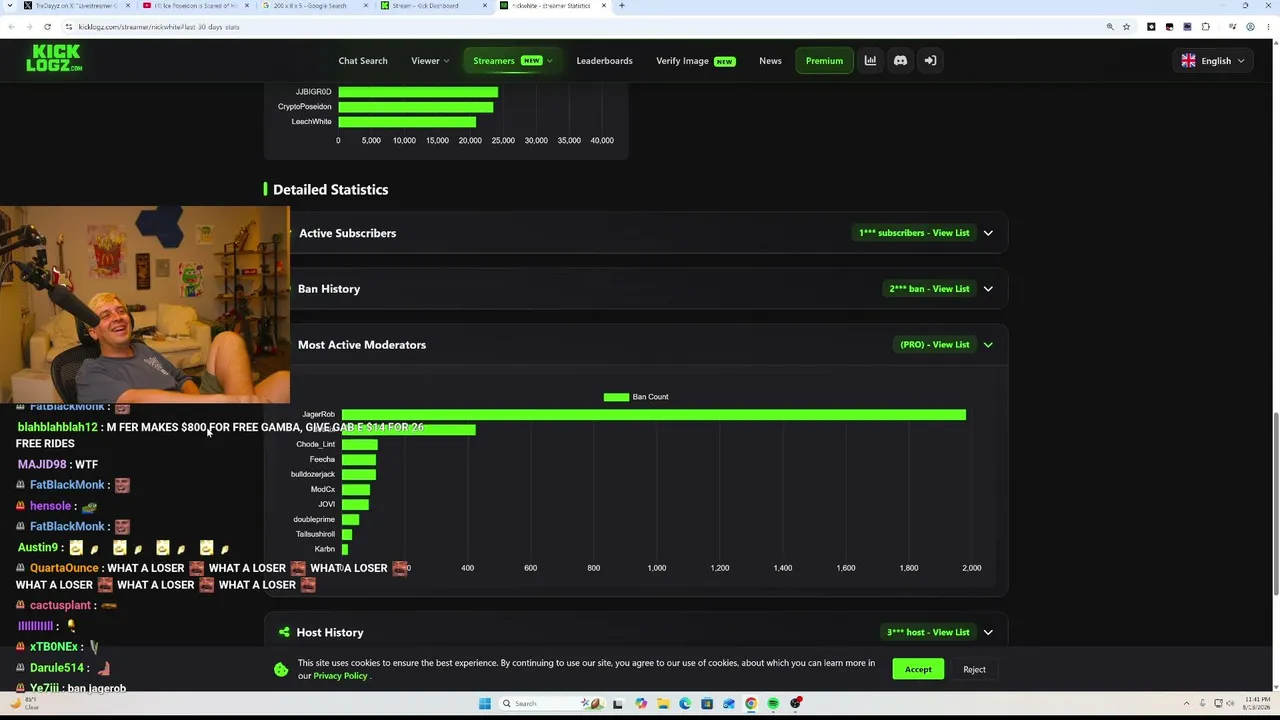Screen dimensions: 1280x720
Task: Click the LeechWhite chart bar
Action: (x=407, y=122)
